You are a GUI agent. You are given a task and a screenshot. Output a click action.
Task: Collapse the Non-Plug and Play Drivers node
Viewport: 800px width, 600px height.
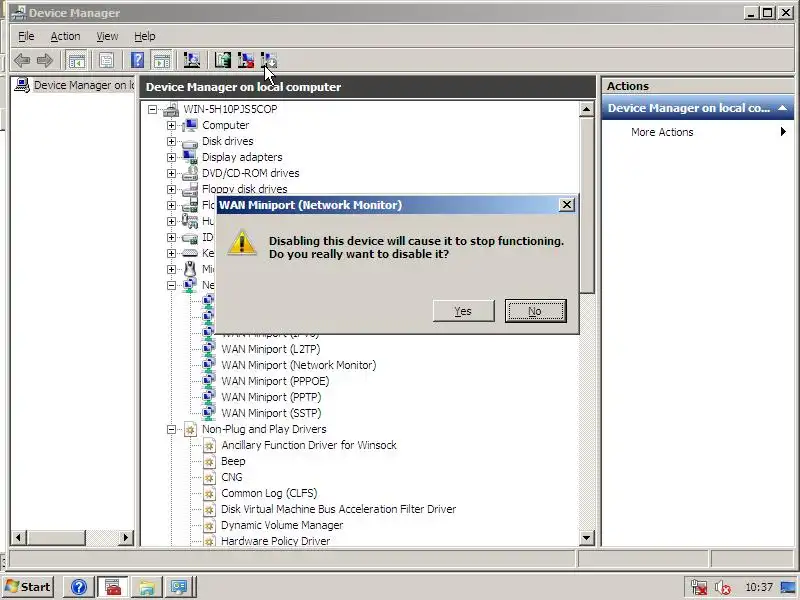click(171, 430)
